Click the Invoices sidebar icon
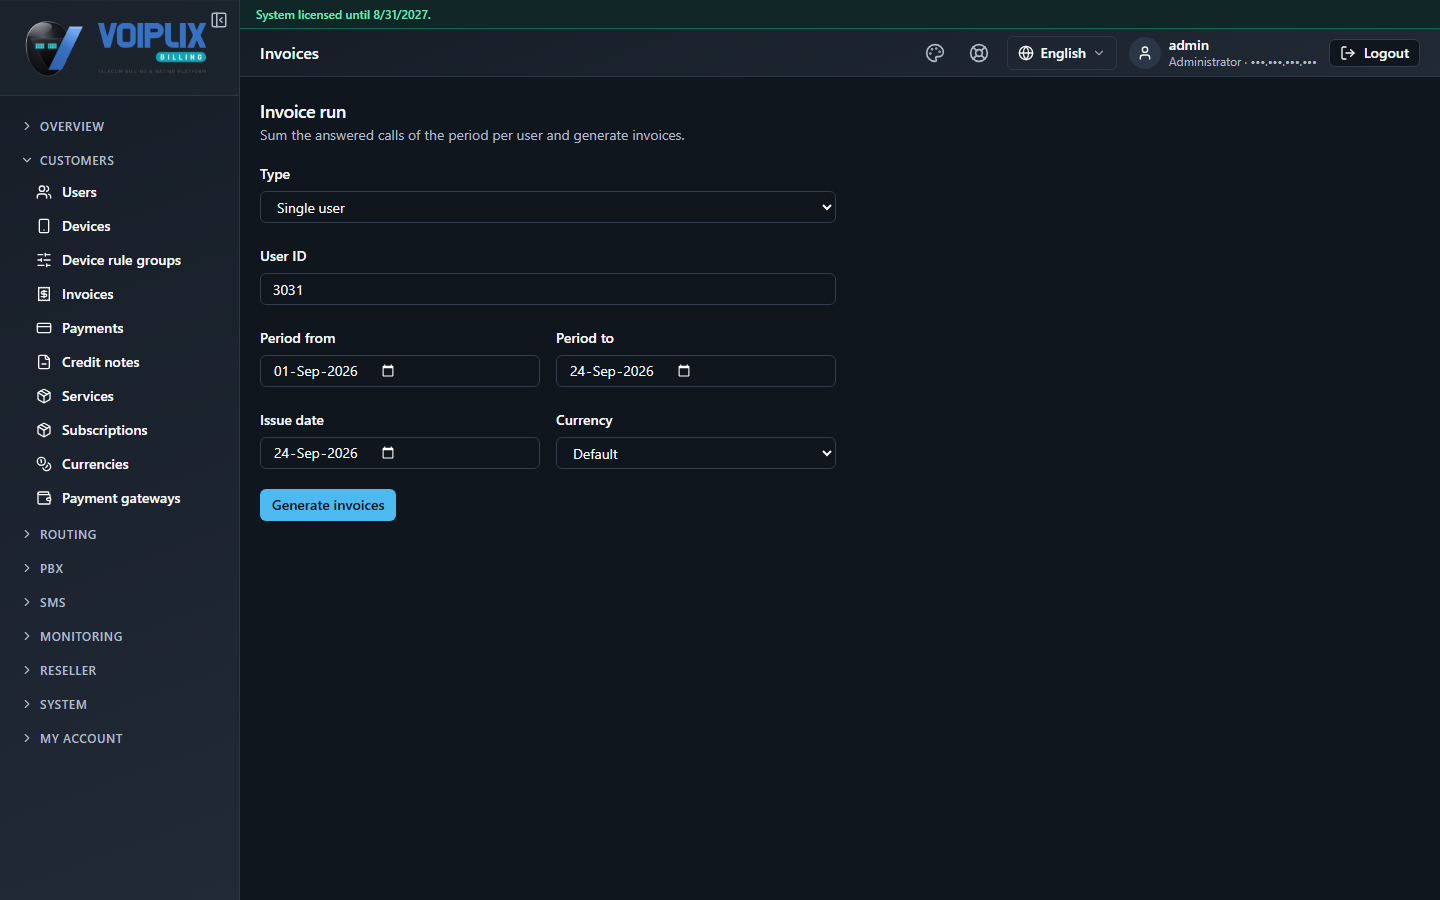This screenshot has width=1440, height=900. click(44, 294)
